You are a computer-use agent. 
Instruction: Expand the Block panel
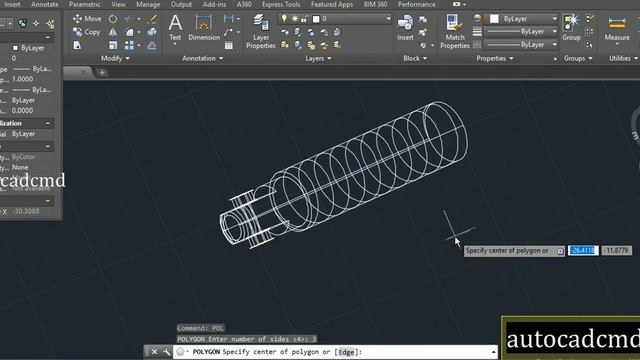(415, 58)
